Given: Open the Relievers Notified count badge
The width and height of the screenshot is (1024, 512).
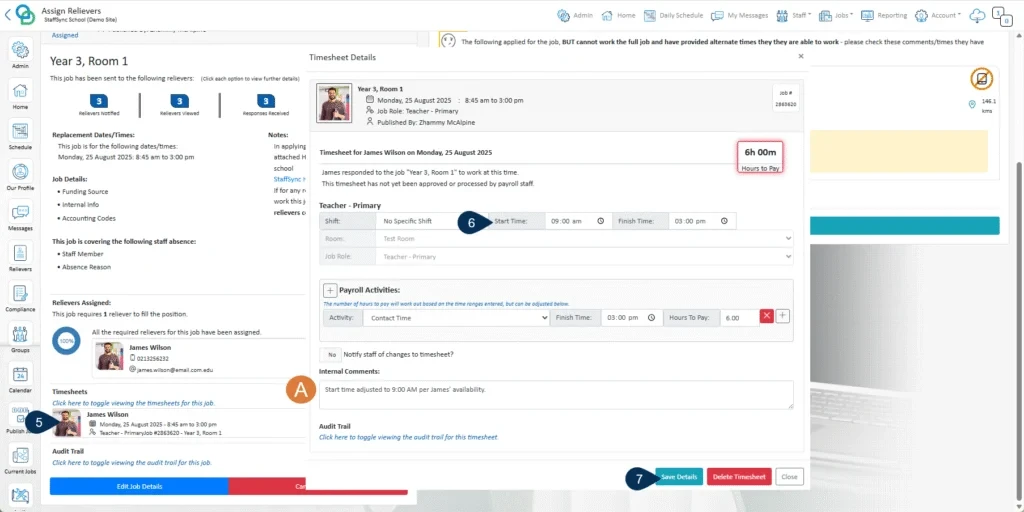Looking at the screenshot, I should (x=98, y=101).
